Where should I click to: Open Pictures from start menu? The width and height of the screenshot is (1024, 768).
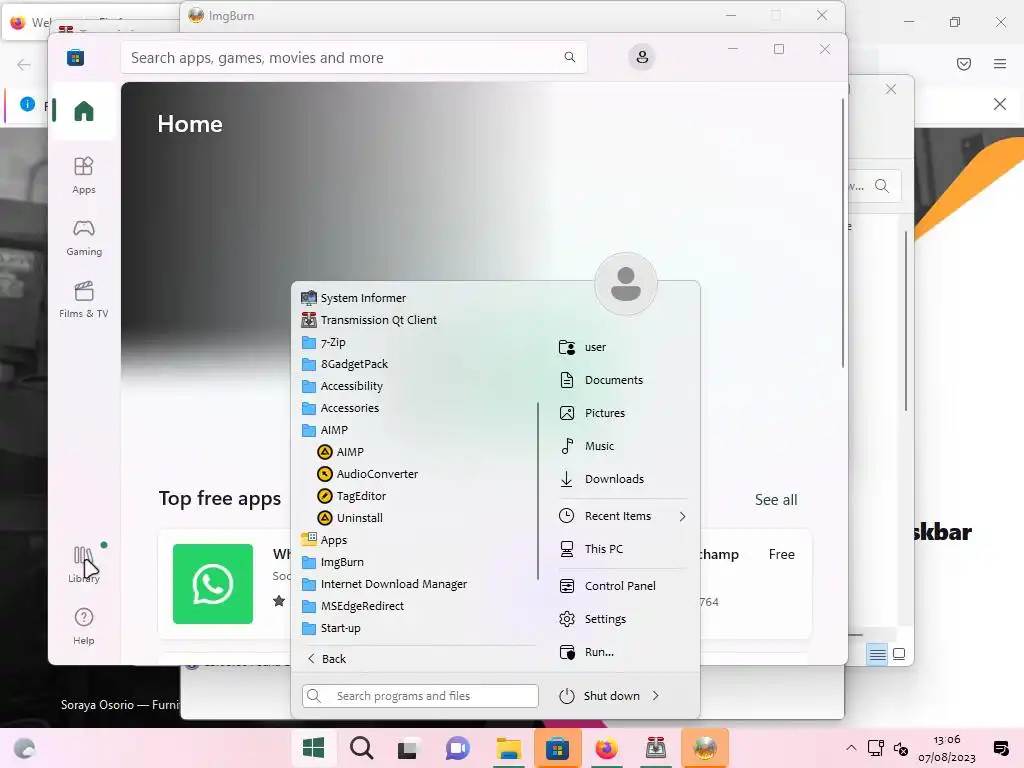pos(592,413)
